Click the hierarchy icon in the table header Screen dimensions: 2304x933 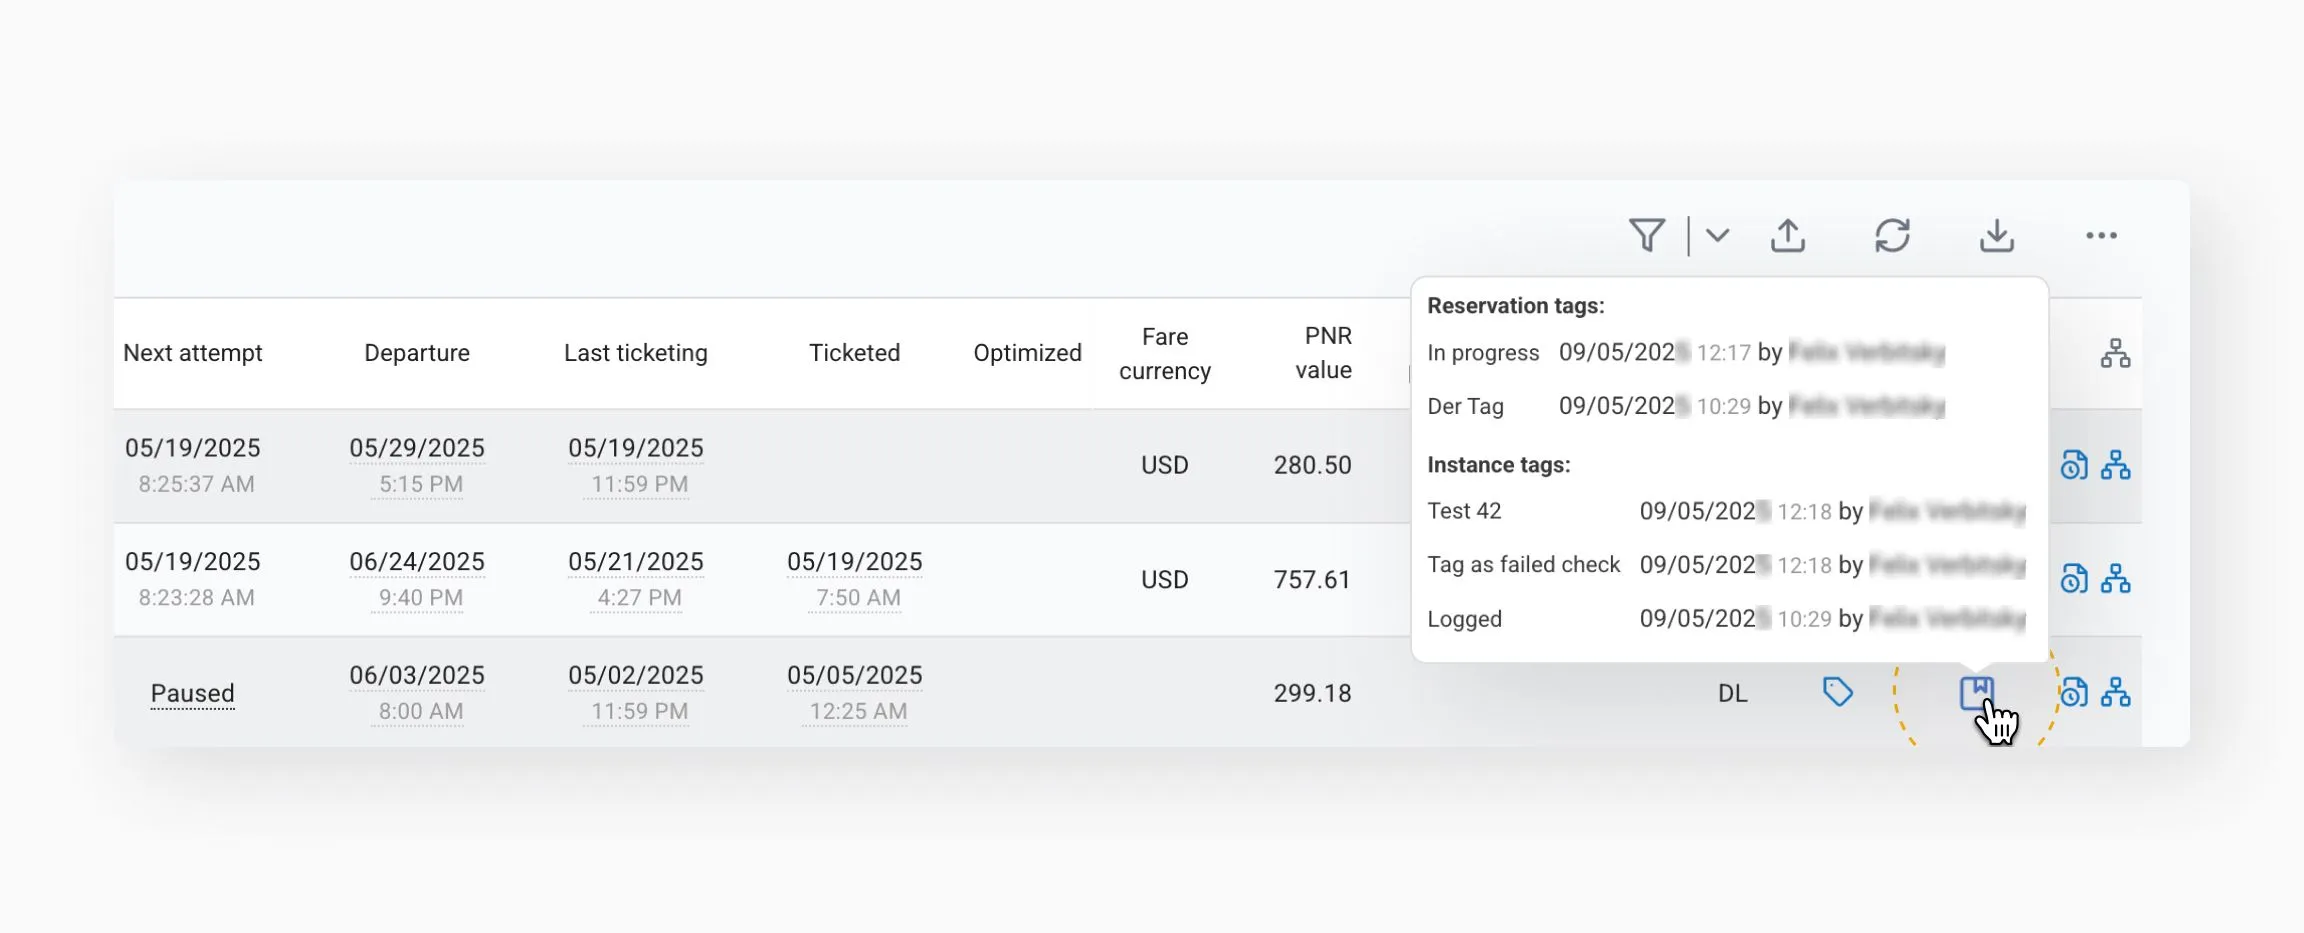point(2115,353)
